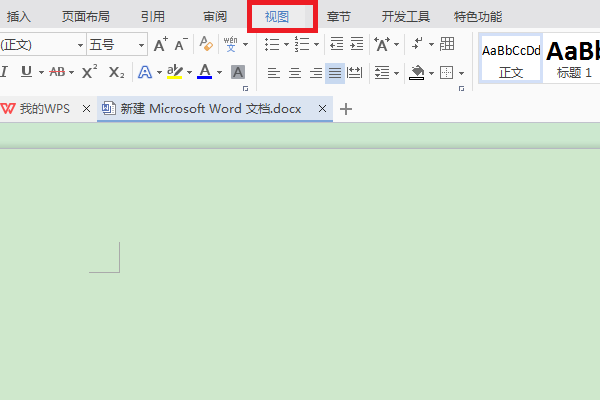Switch to the 章节 tab
The width and height of the screenshot is (600, 400).
(339, 16)
